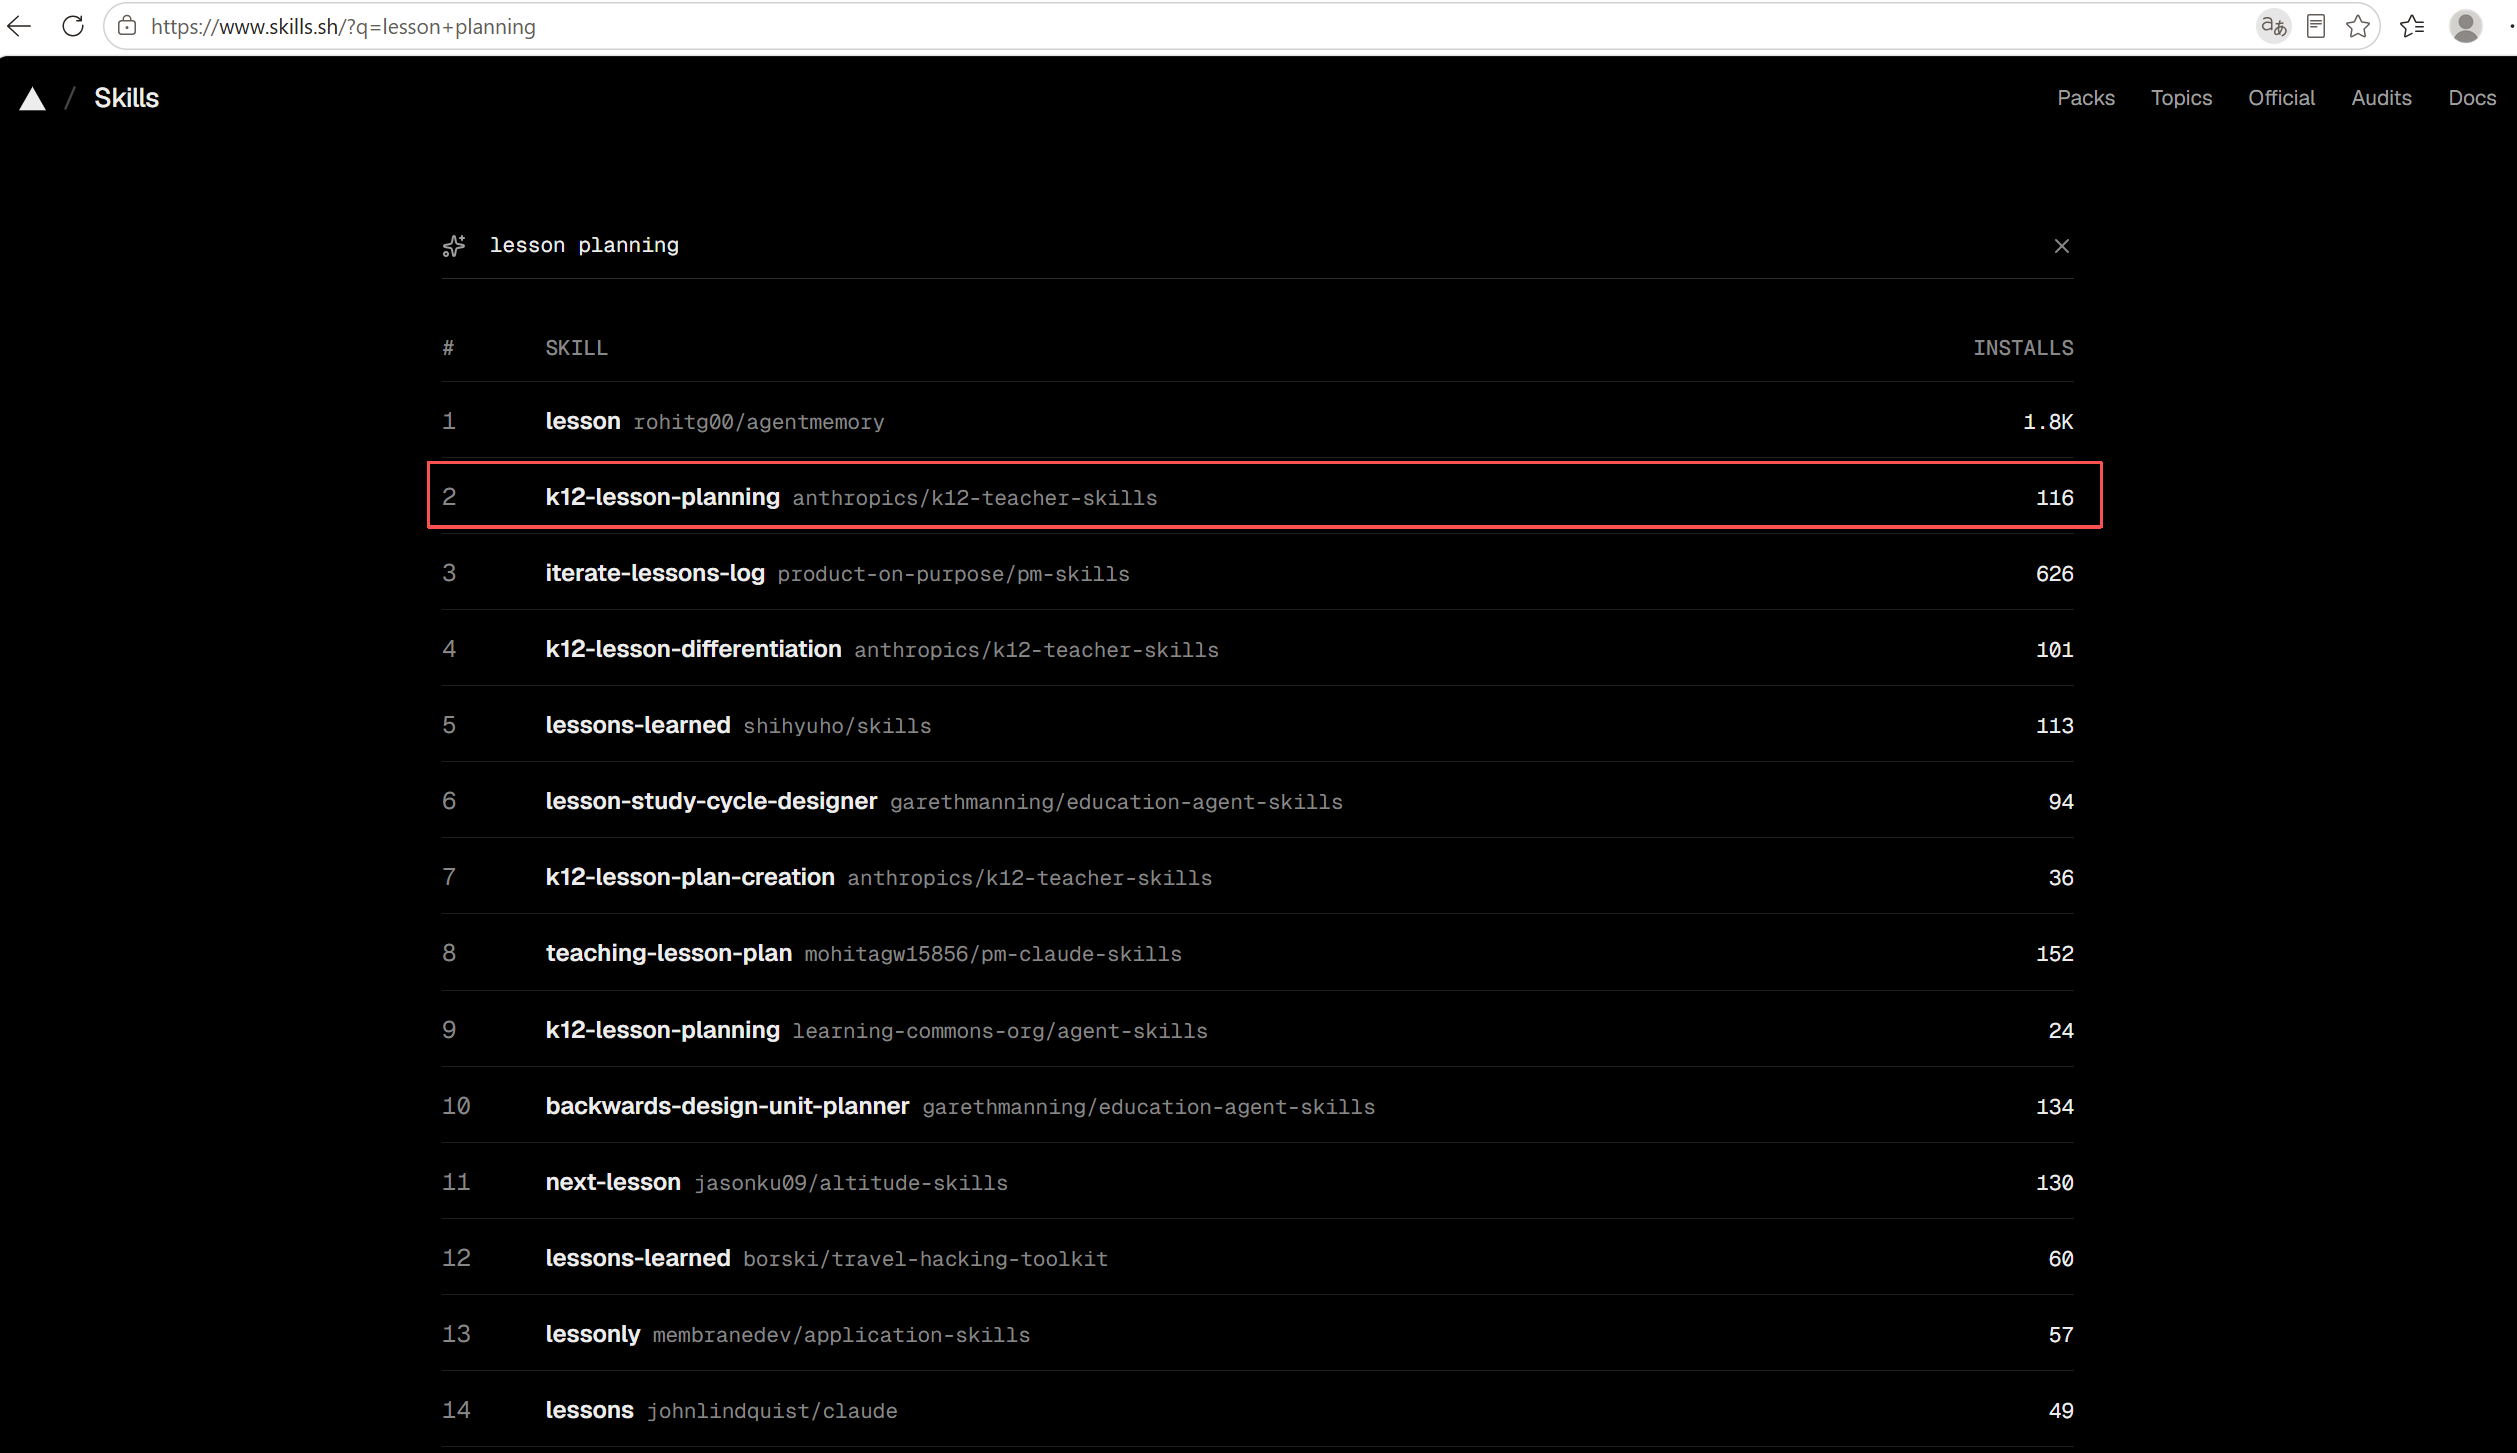The width and height of the screenshot is (2517, 1453).
Task: Open the browser profile avatar
Action: coord(2465,26)
